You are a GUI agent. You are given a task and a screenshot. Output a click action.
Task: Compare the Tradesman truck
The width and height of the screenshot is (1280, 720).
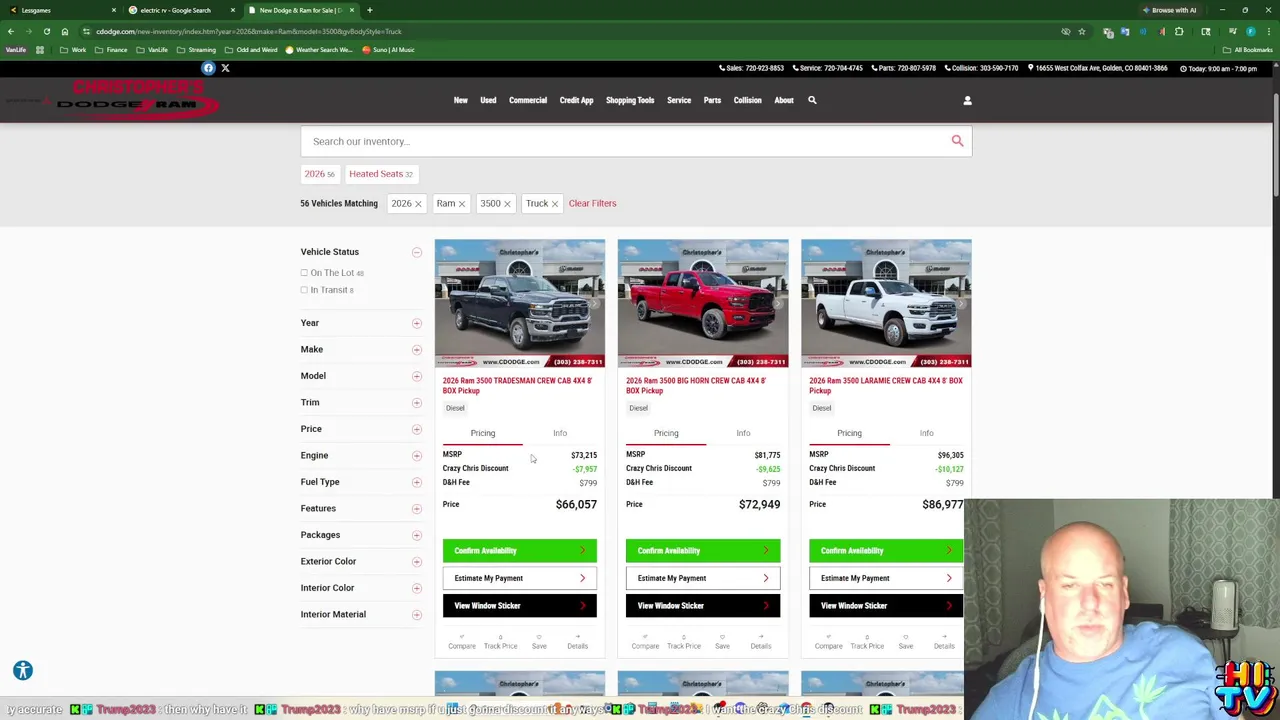click(462, 642)
